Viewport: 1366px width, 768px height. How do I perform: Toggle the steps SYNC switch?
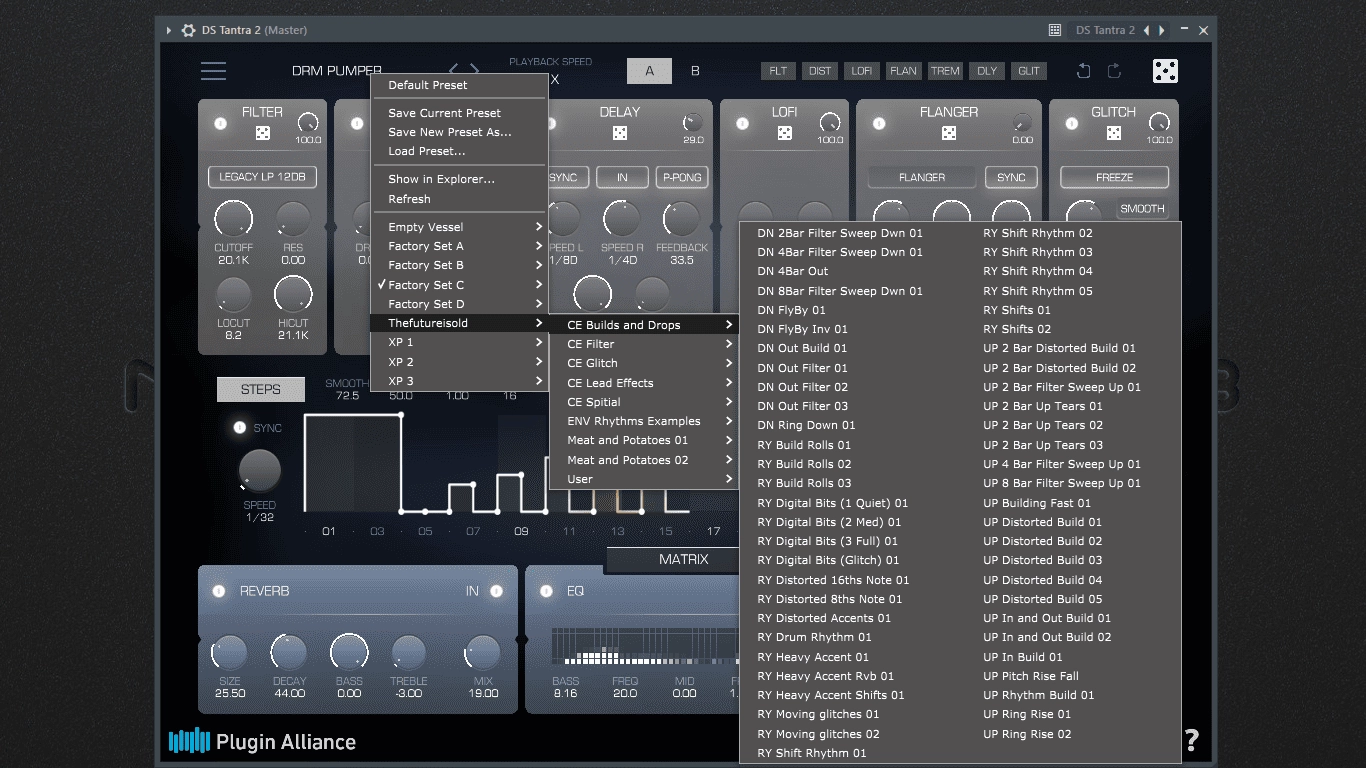(x=239, y=428)
